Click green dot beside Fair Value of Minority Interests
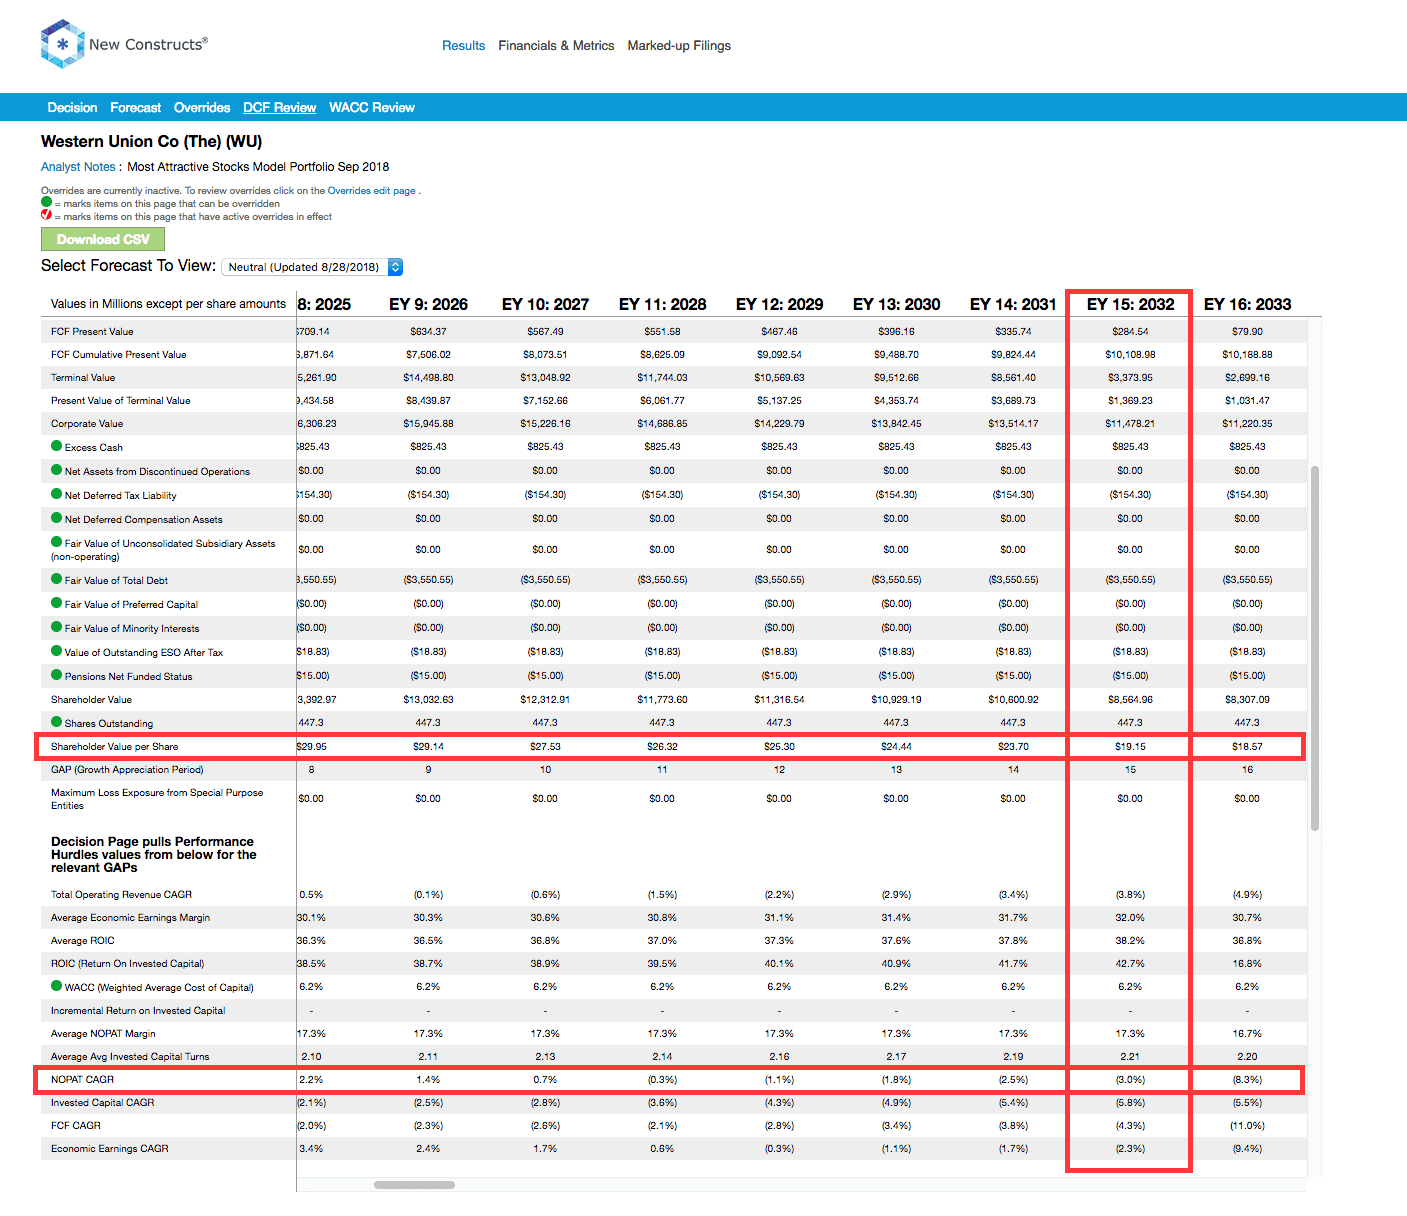The height and width of the screenshot is (1216, 1407). pos(57,627)
